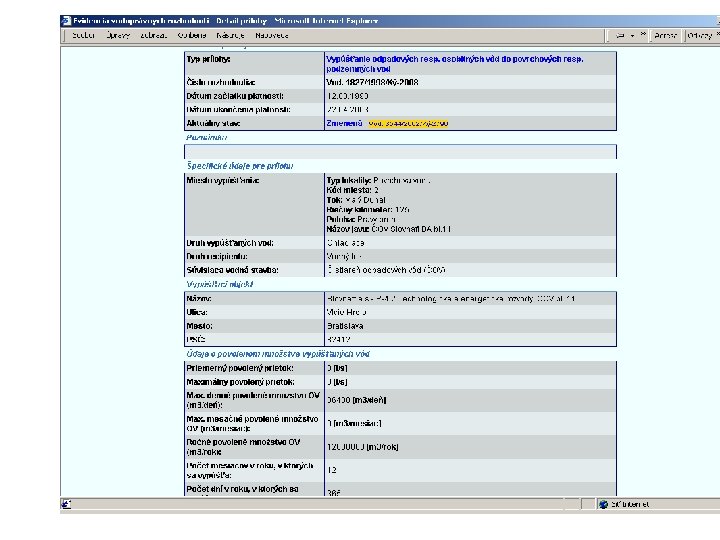This screenshot has width=720, height=540.
Task: Select the Ročné povolené množstvo OV label
Action: [x=243, y=447]
